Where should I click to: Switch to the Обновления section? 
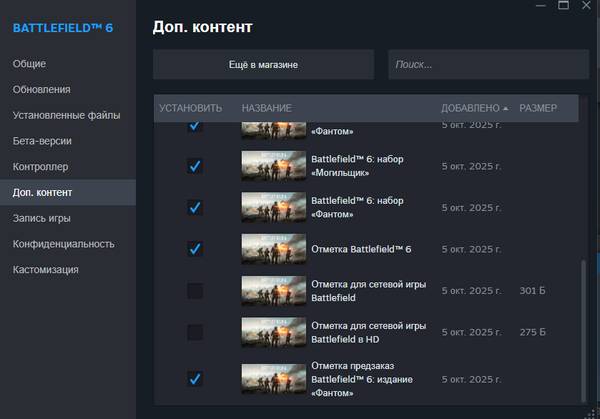pos(41,90)
